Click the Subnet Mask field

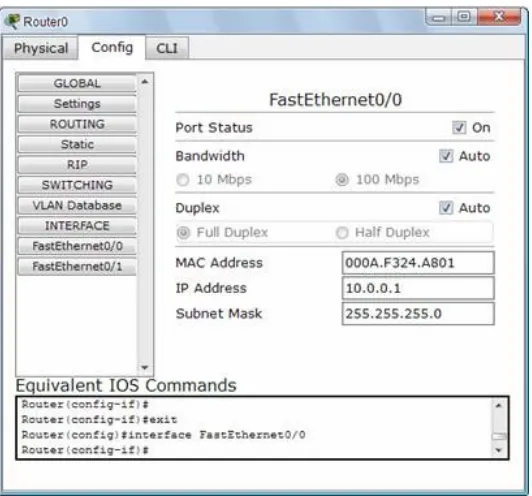(418, 314)
